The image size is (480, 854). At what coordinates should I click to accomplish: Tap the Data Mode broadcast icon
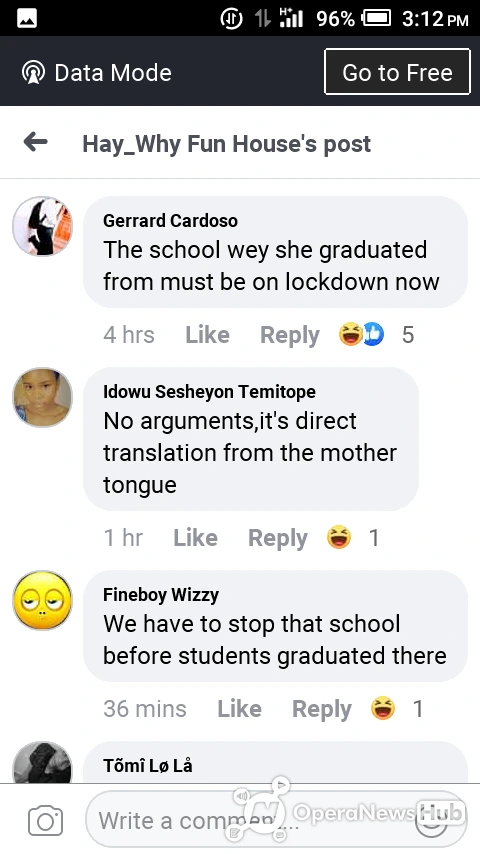click(33, 72)
